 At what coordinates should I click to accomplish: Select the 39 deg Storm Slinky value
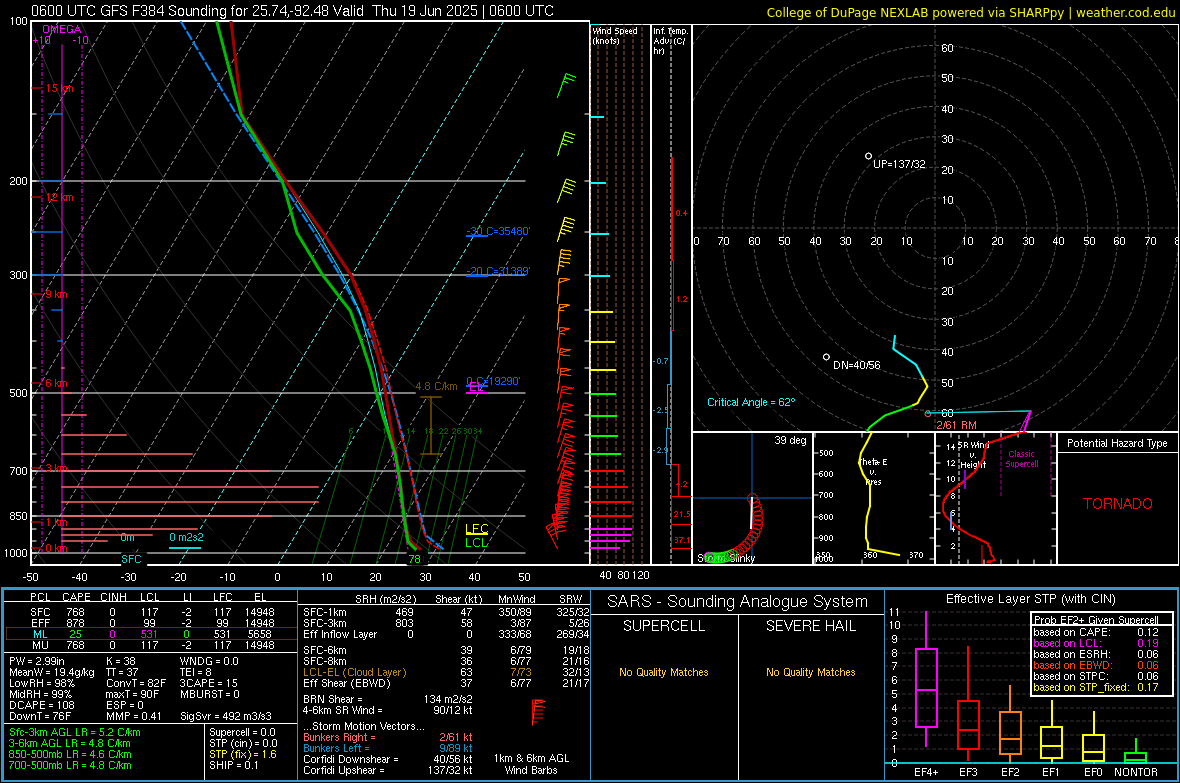tap(790, 440)
